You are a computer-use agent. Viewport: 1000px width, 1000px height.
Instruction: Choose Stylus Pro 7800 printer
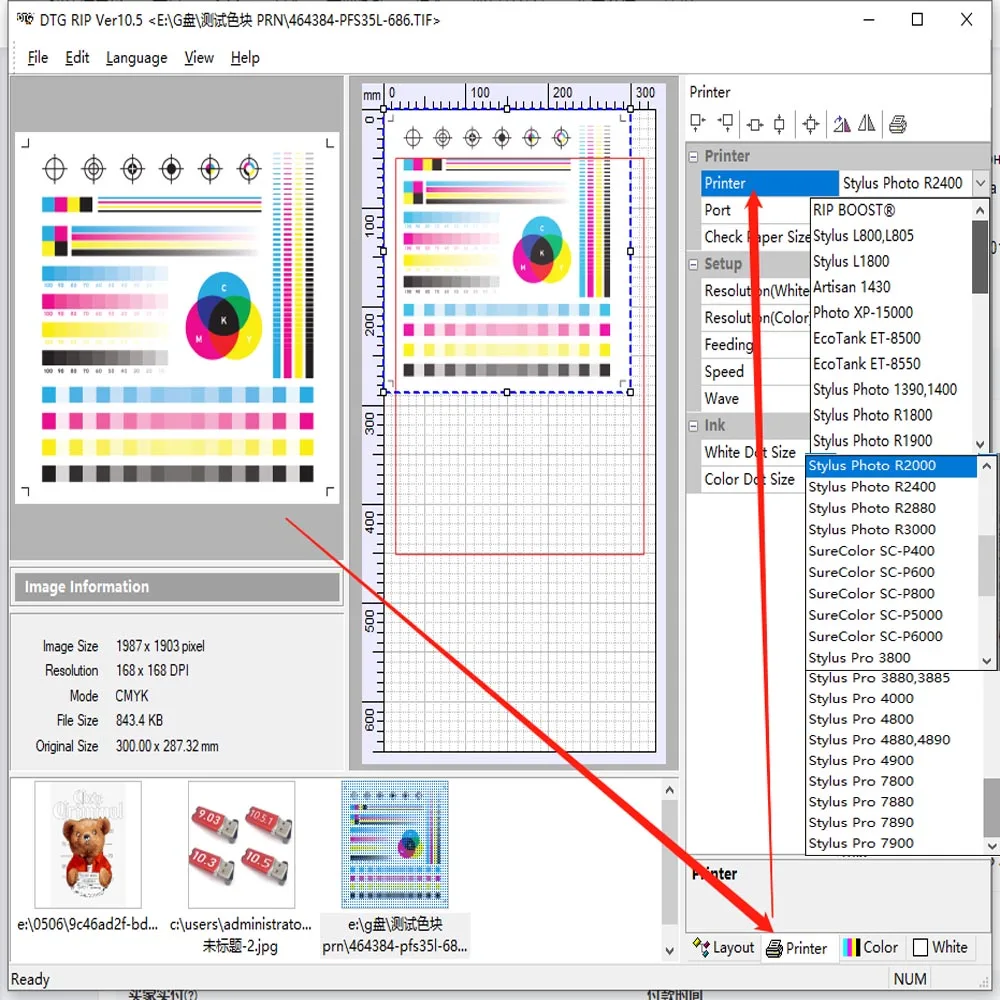tap(895, 781)
